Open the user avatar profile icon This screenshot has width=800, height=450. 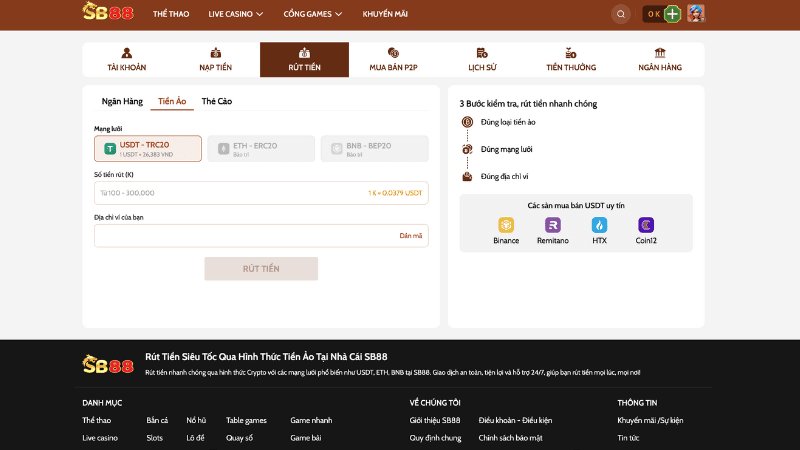(x=696, y=14)
